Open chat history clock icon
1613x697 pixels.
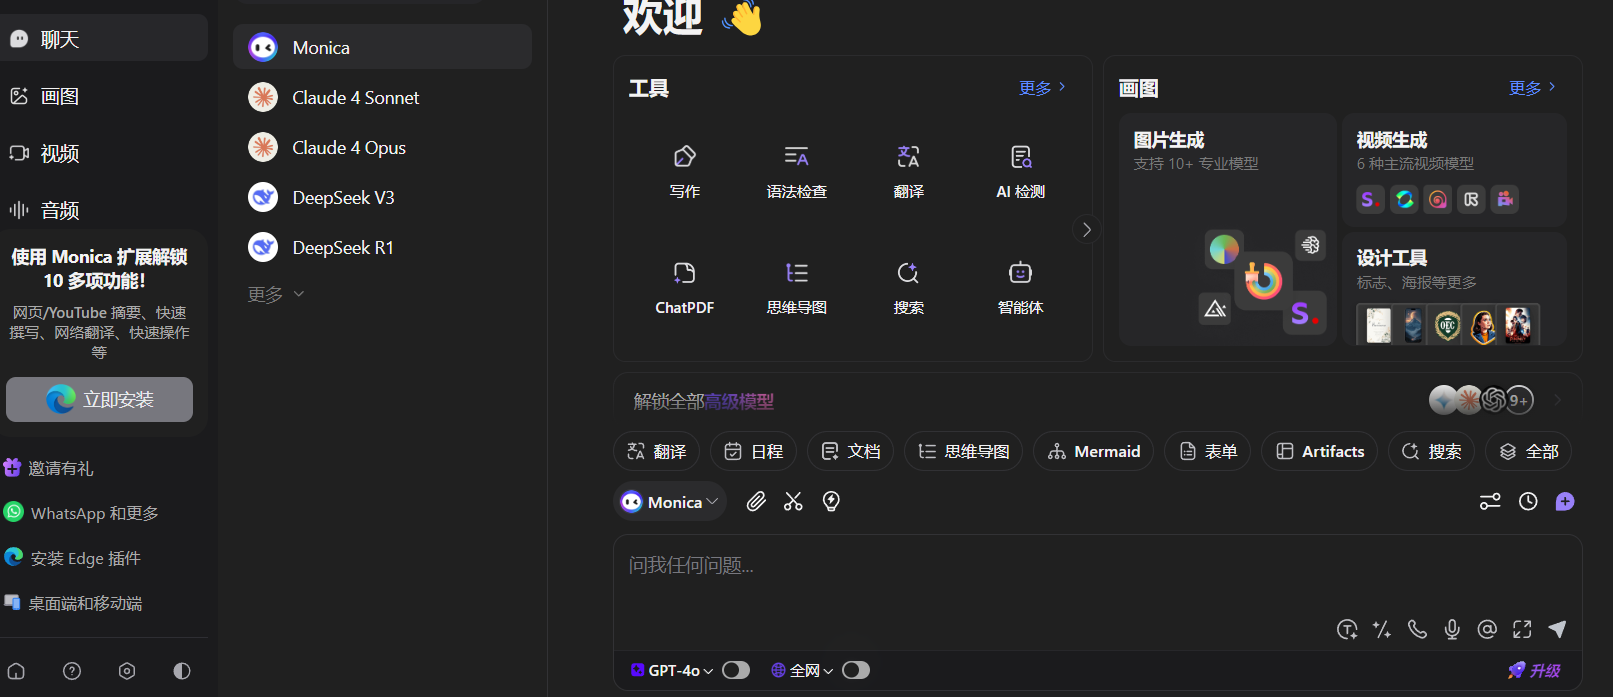1528,501
